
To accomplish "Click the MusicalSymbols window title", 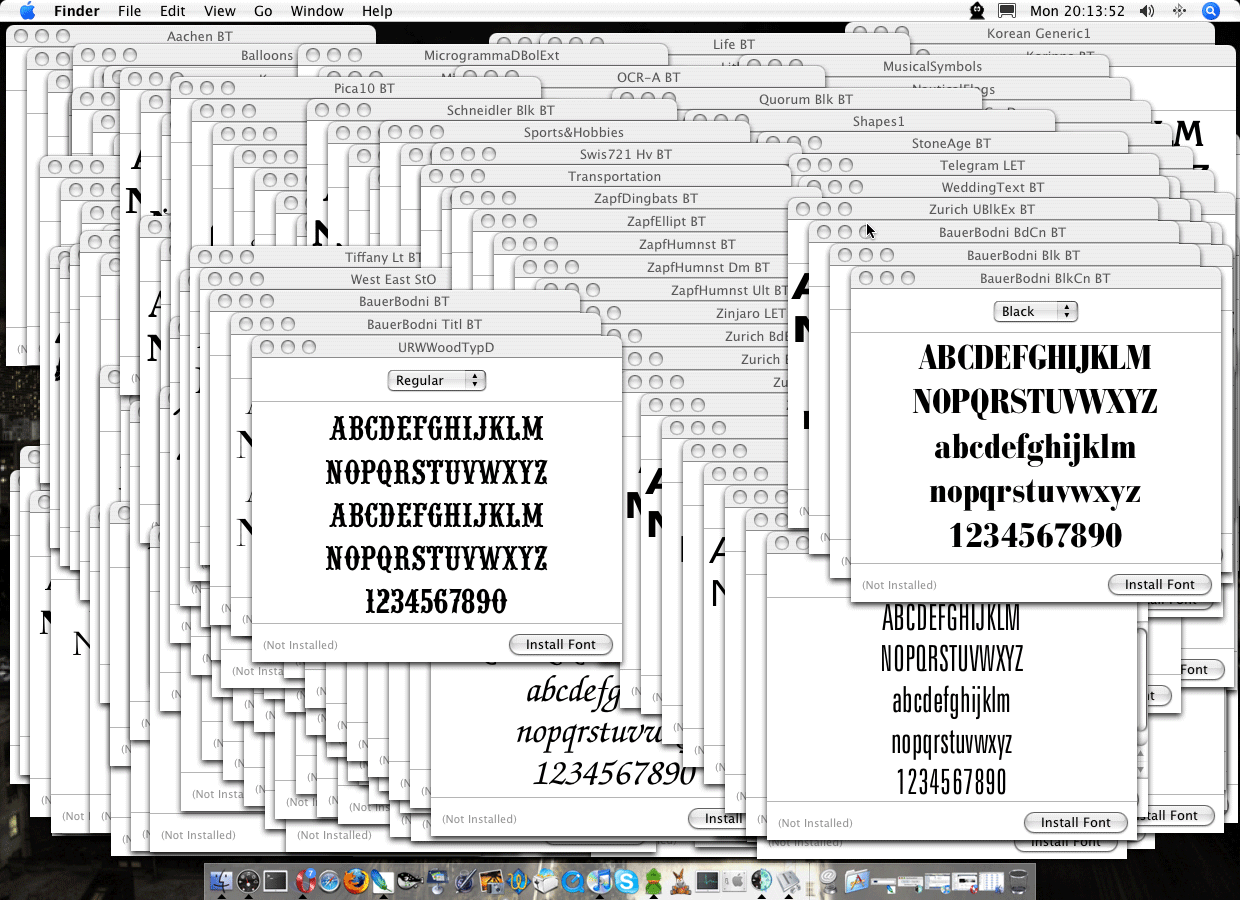I will point(933,66).
